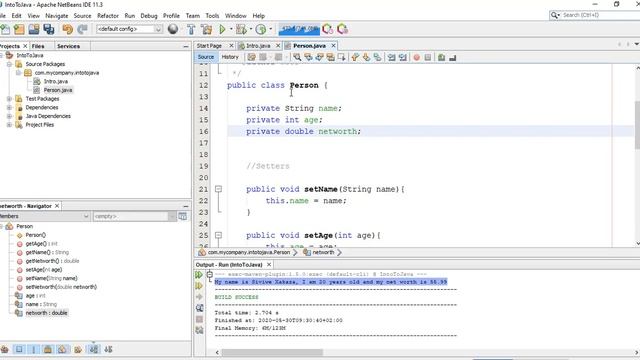Click the New Project toolbar icon
This screenshot has width=640, height=360.
[19, 29]
